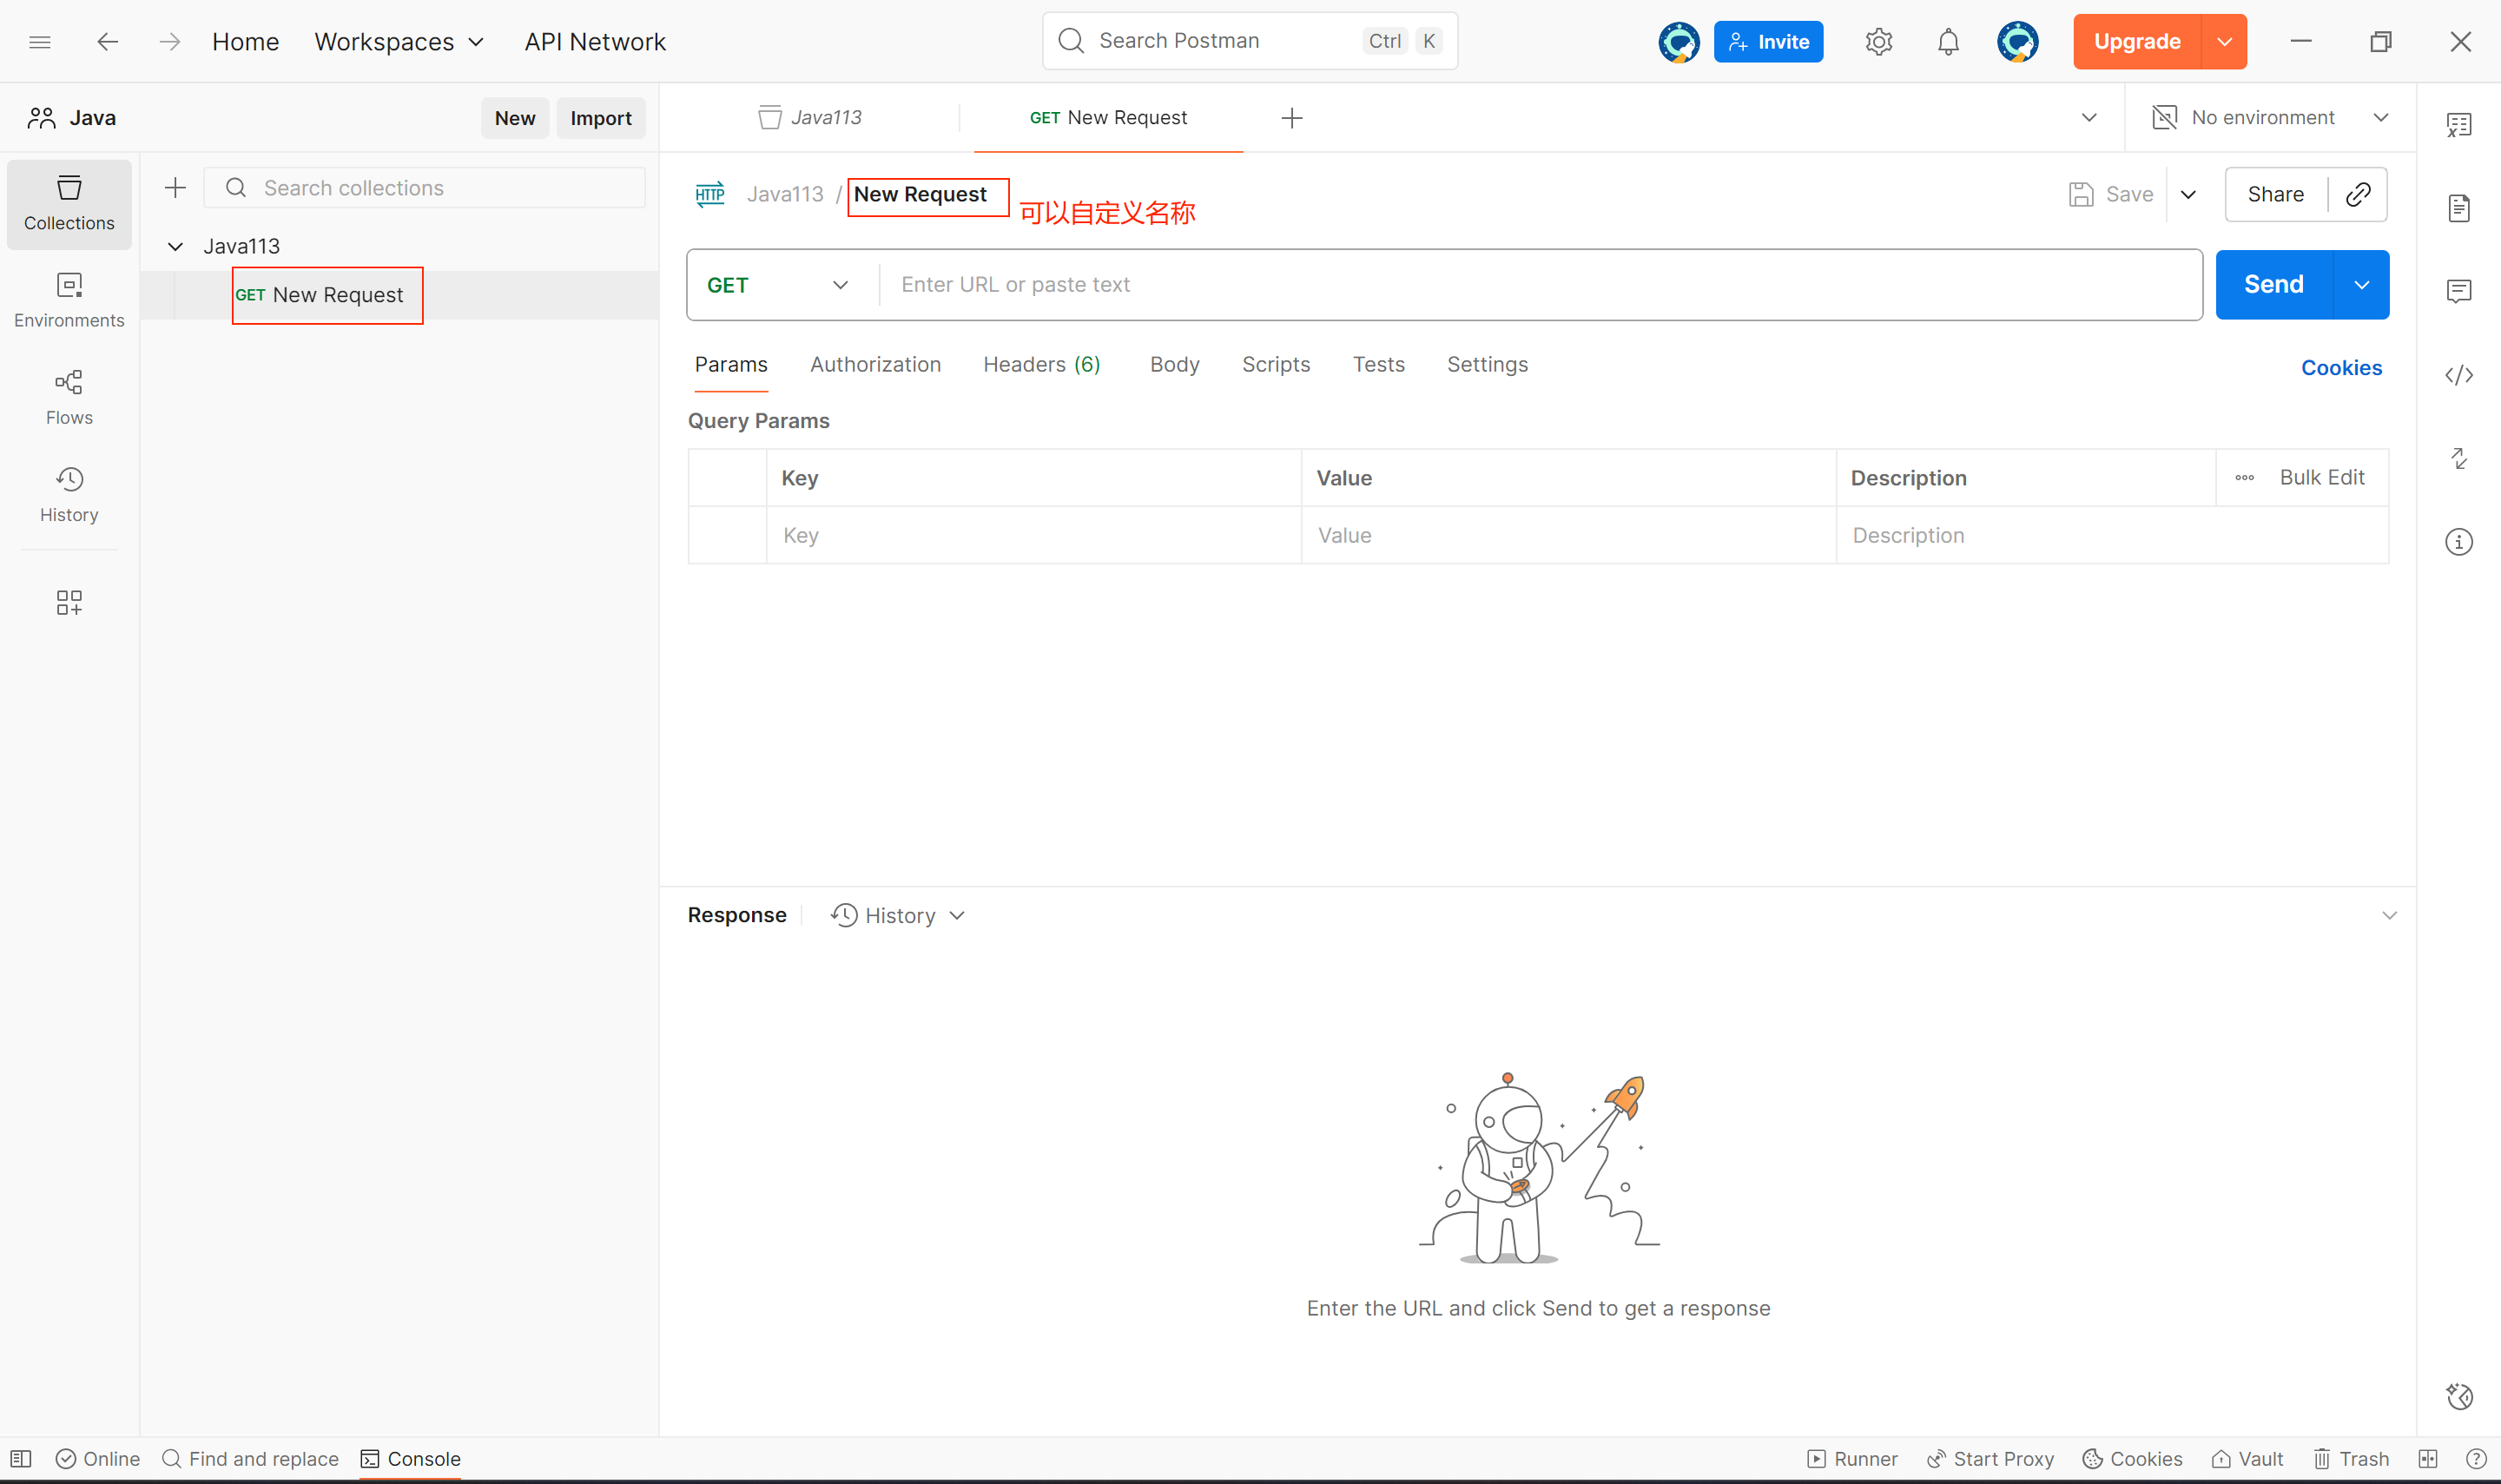
Task: Toggle the Console panel in status bar
Action: pyautogui.click(x=410, y=1458)
